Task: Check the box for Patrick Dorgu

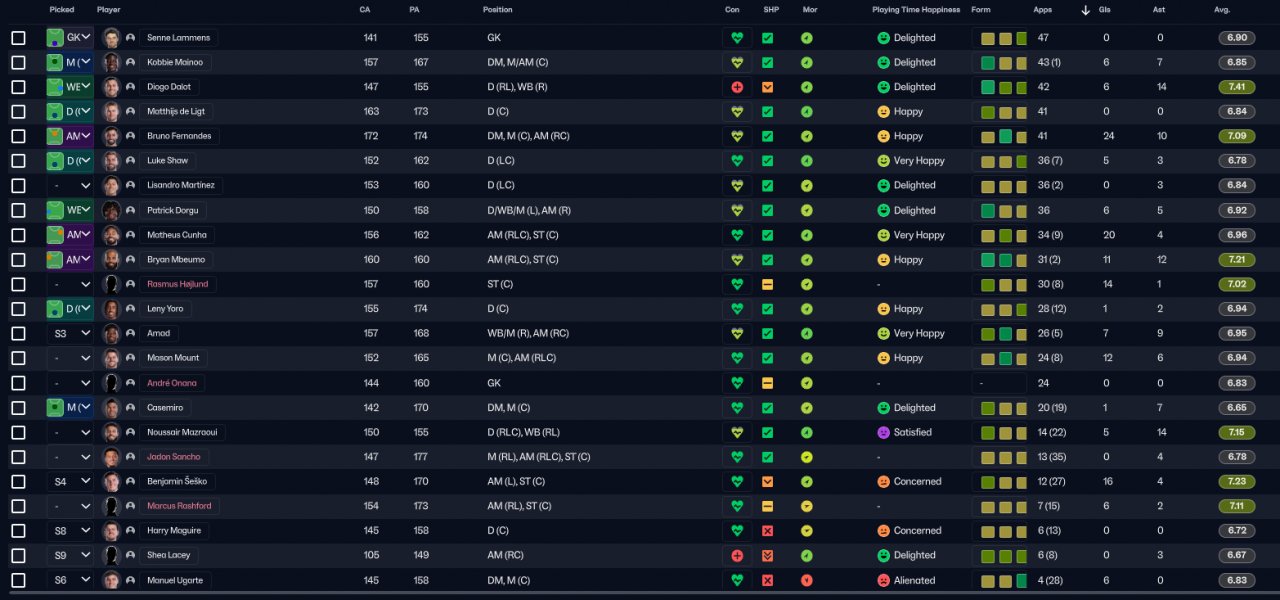Action: pyautogui.click(x=18, y=210)
